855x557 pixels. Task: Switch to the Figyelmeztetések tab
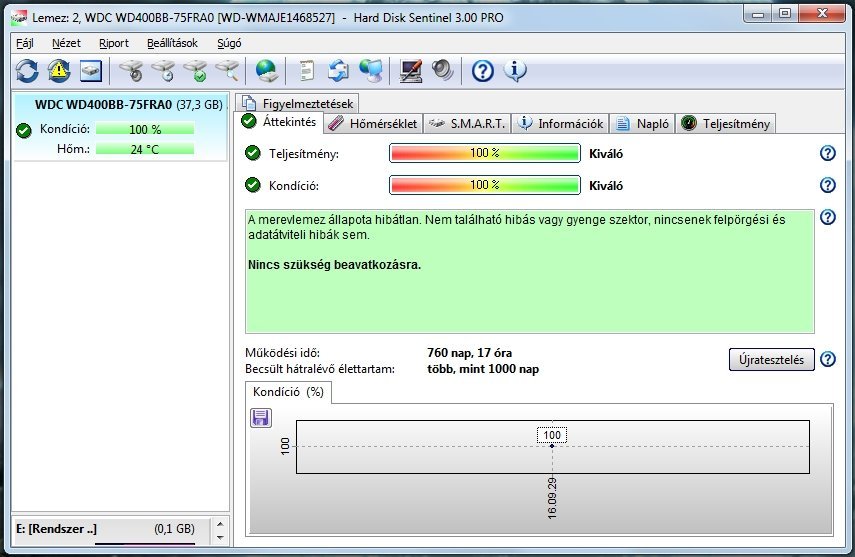coord(298,103)
